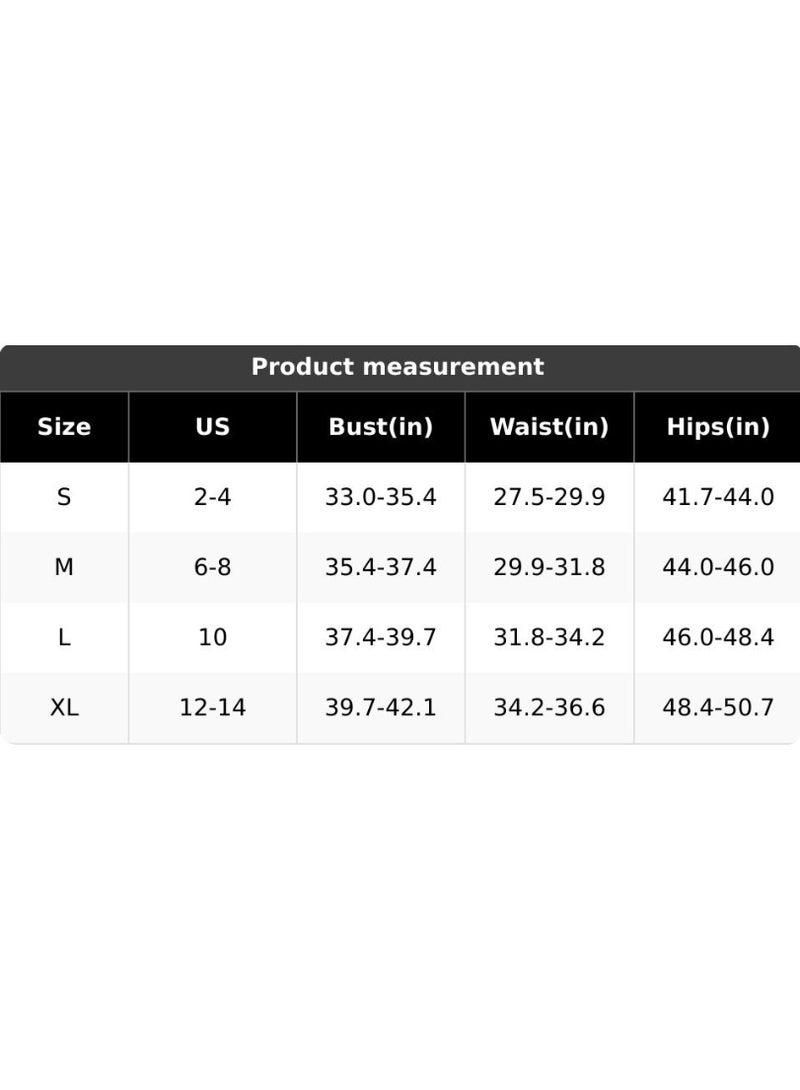This screenshot has width=800, height=1090.
Task: Click US size 12-14 cell
Action: point(213,708)
